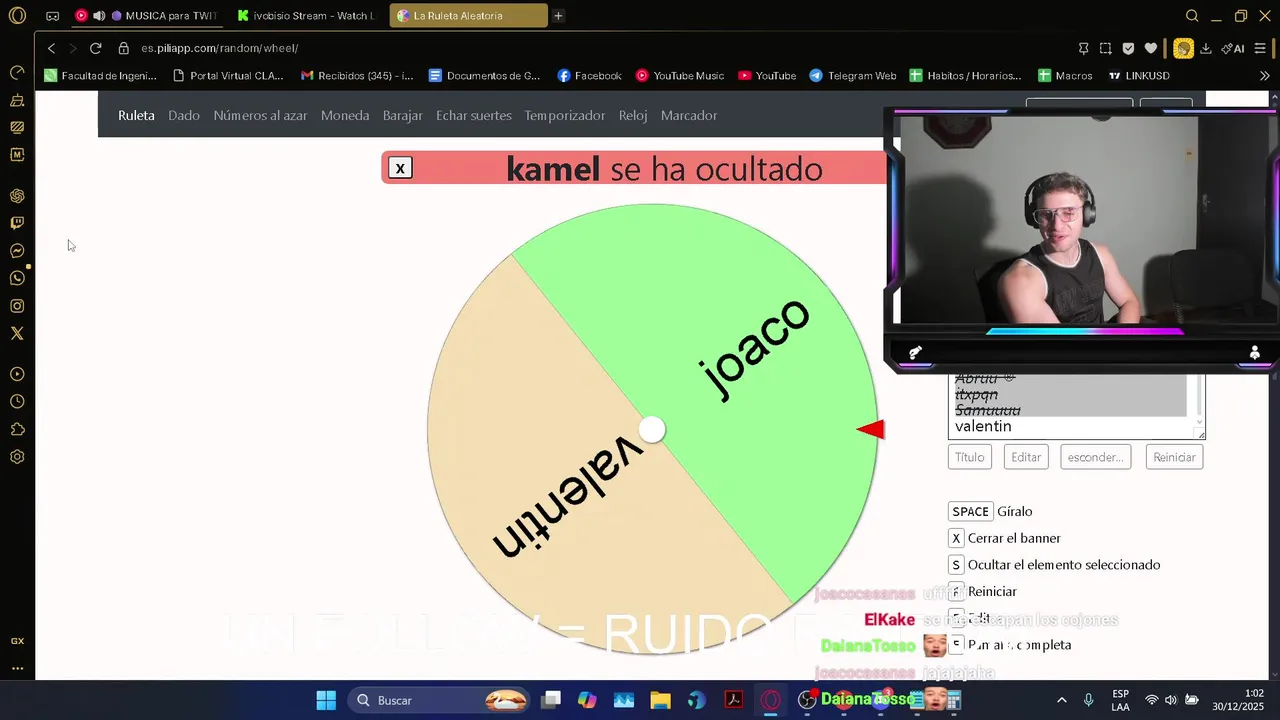1280x720 pixels.
Task: Open Echar suertes in the nav bar
Action: 474,115
